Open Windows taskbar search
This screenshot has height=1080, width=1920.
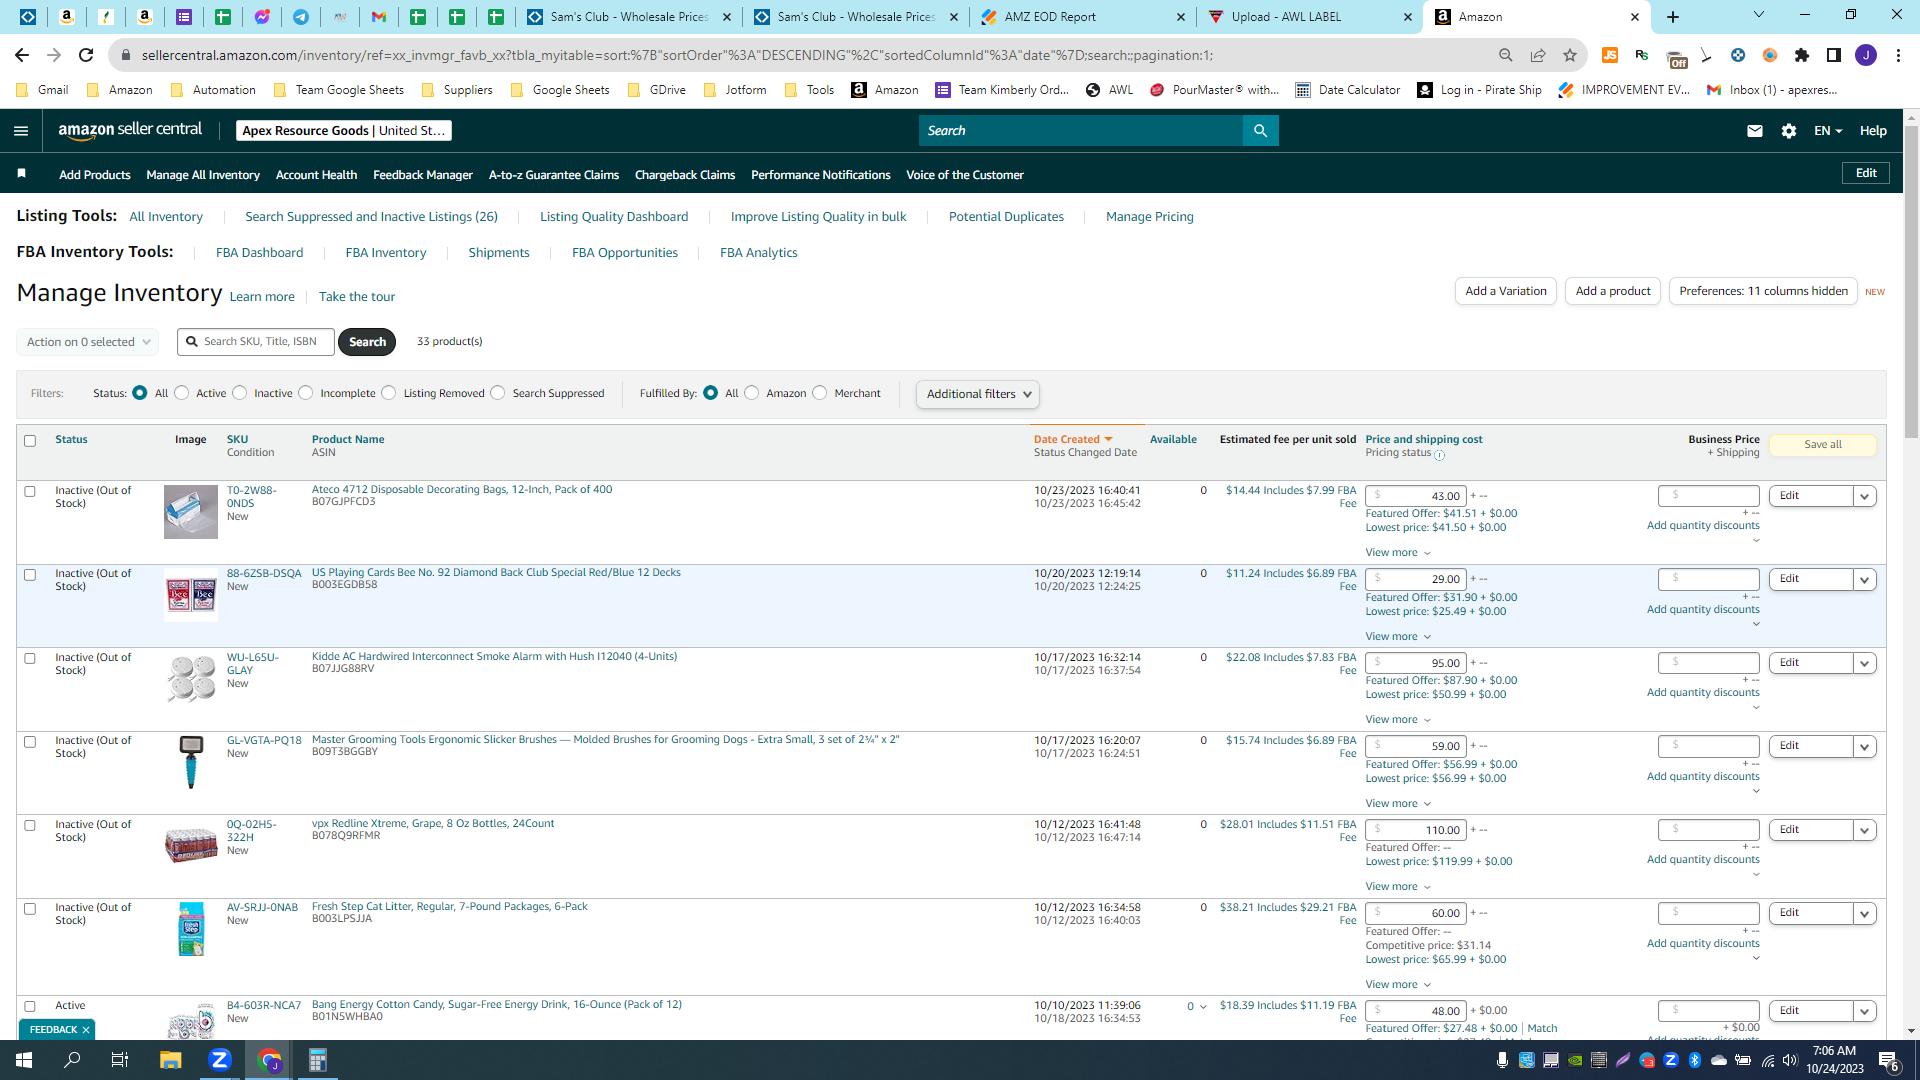[72, 1060]
